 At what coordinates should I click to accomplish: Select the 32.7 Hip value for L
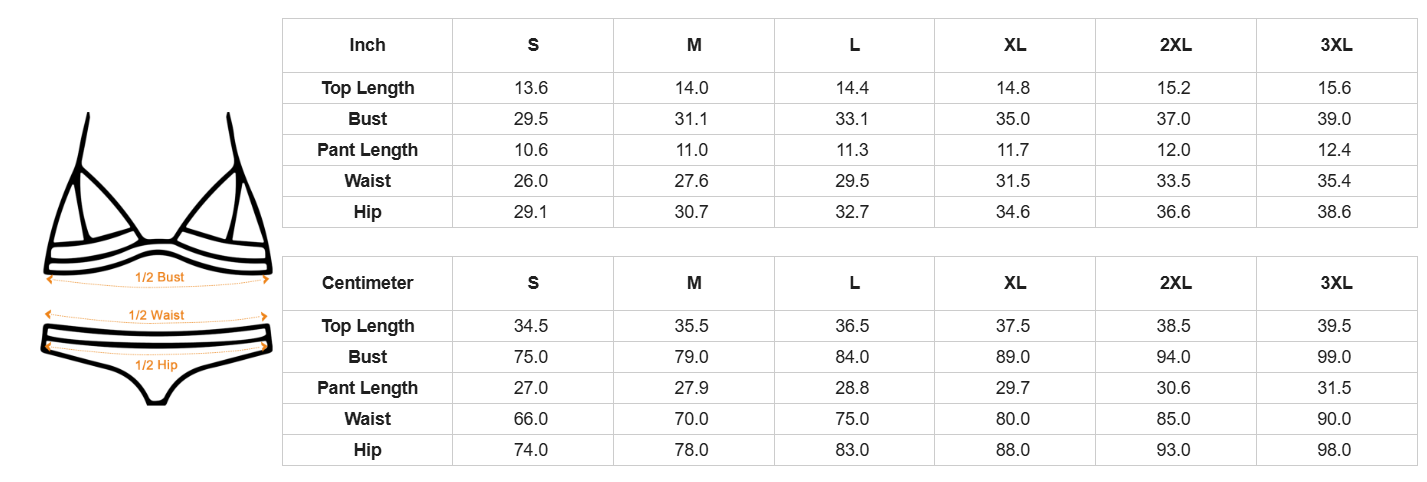click(853, 212)
